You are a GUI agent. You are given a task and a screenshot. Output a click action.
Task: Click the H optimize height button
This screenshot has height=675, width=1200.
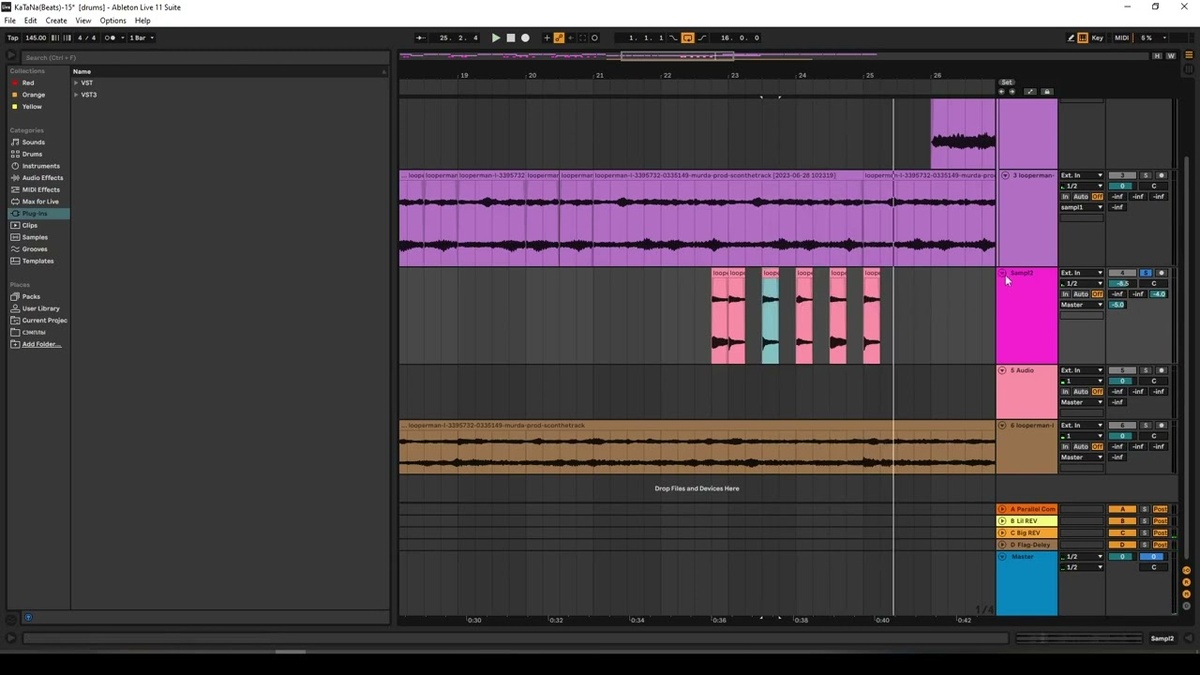[1157, 56]
